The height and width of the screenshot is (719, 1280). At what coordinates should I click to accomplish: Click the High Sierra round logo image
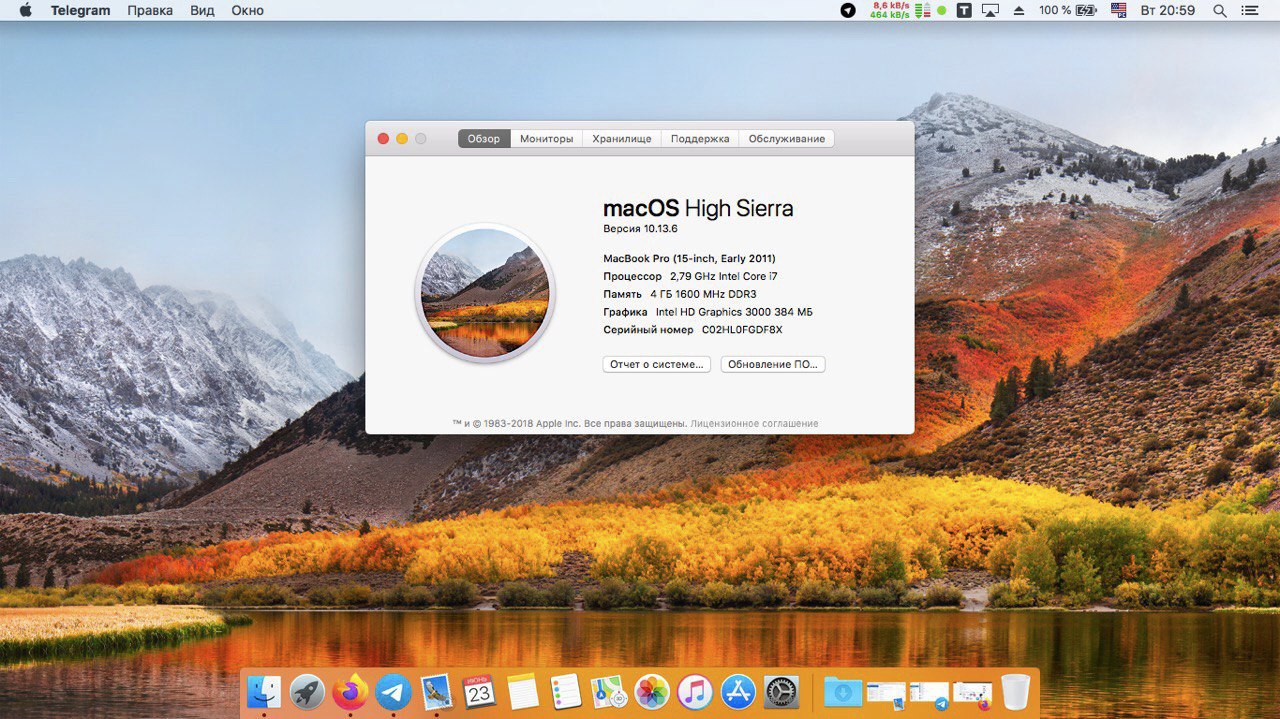point(485,292)
